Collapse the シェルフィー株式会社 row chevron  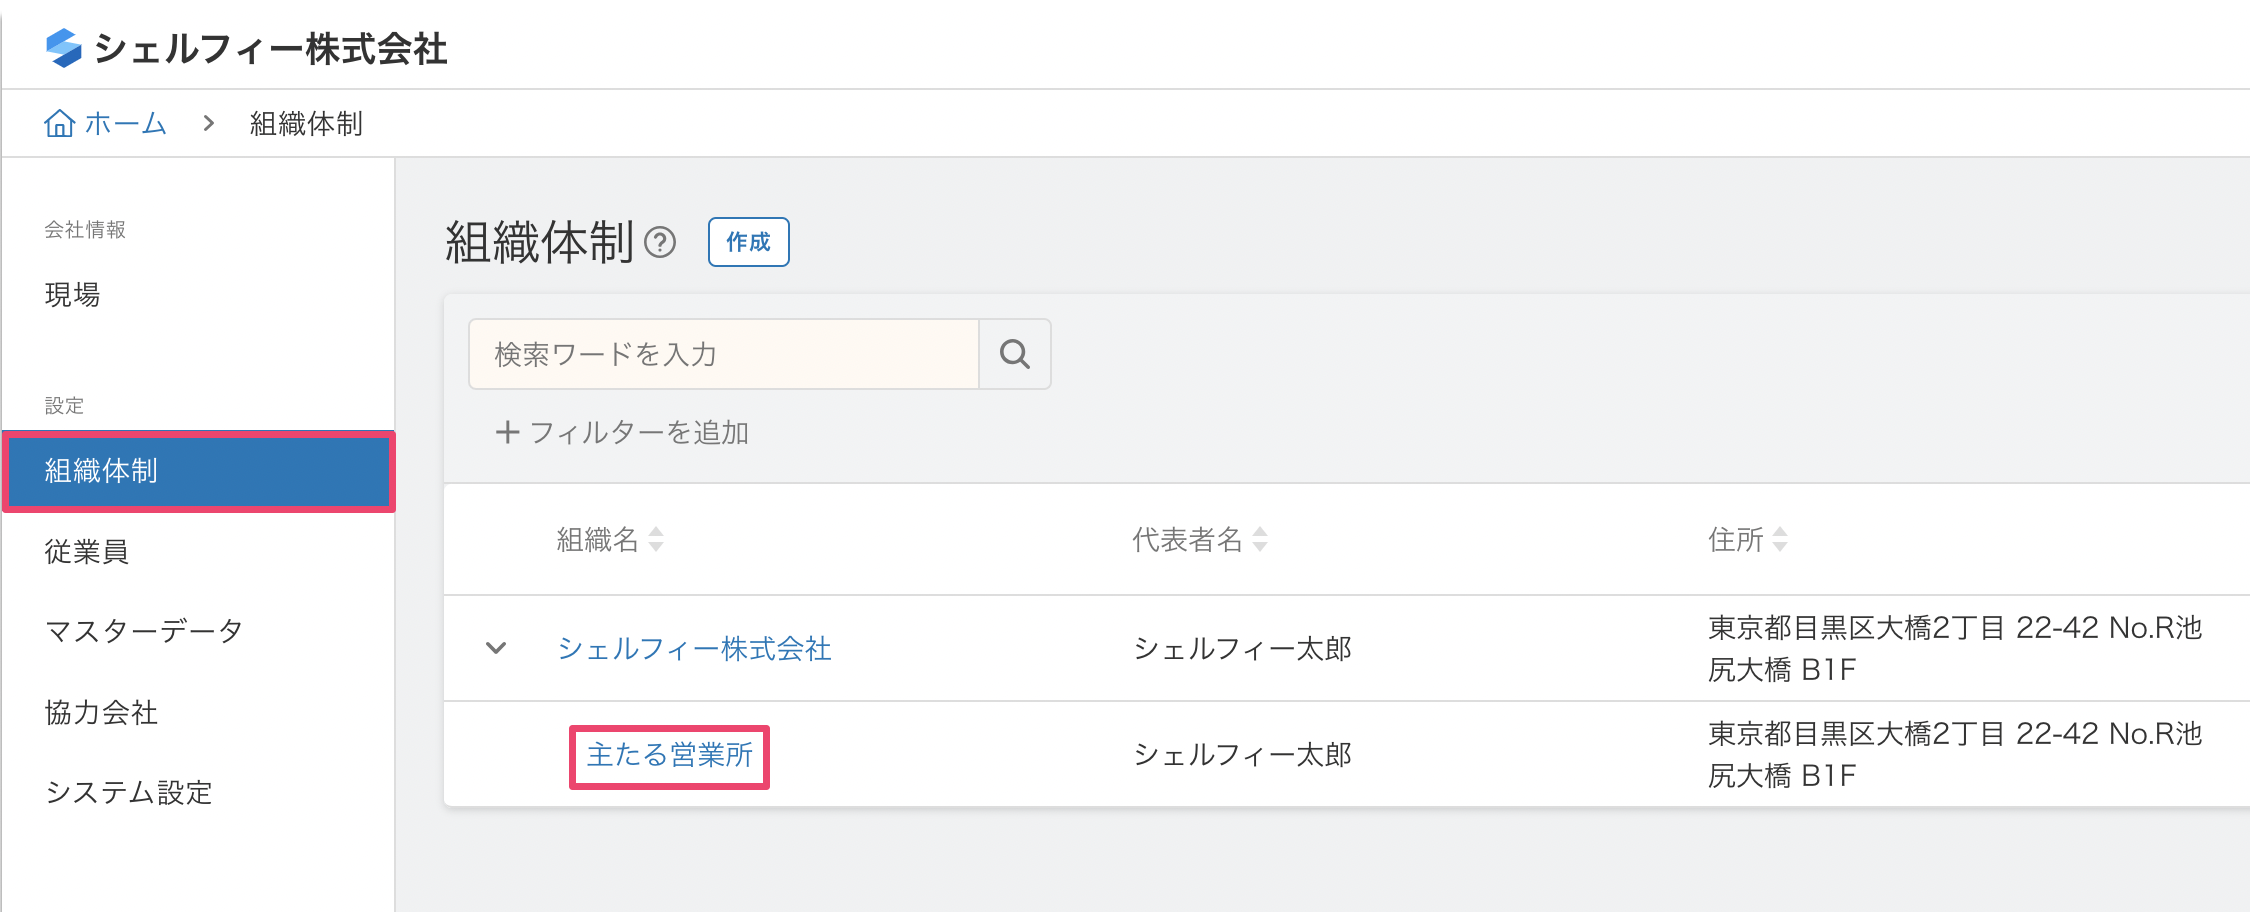coord(496,648)
